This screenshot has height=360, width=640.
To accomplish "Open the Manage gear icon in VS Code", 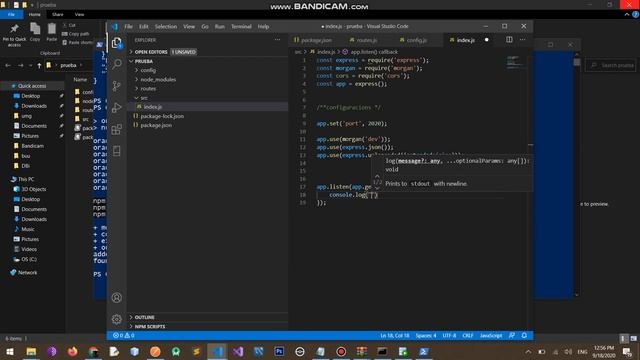I will [117, 319].
